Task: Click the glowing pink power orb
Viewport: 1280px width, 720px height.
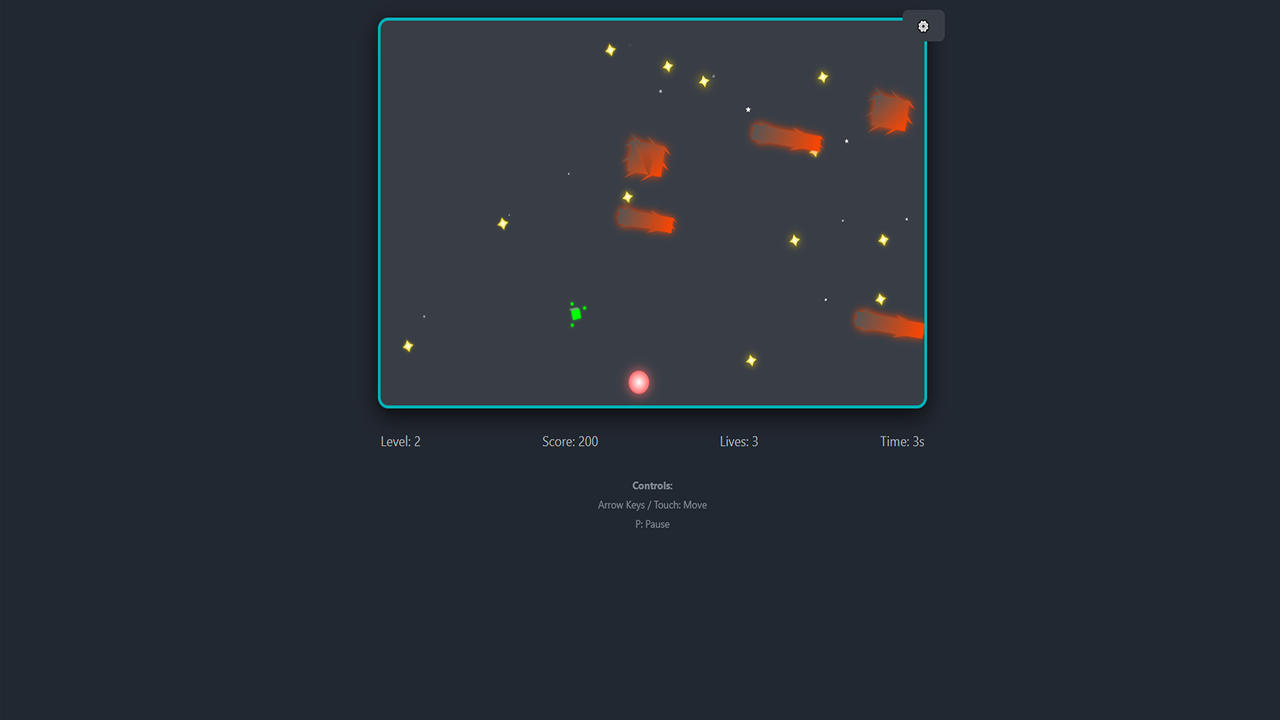Action: tap(638, 381)
